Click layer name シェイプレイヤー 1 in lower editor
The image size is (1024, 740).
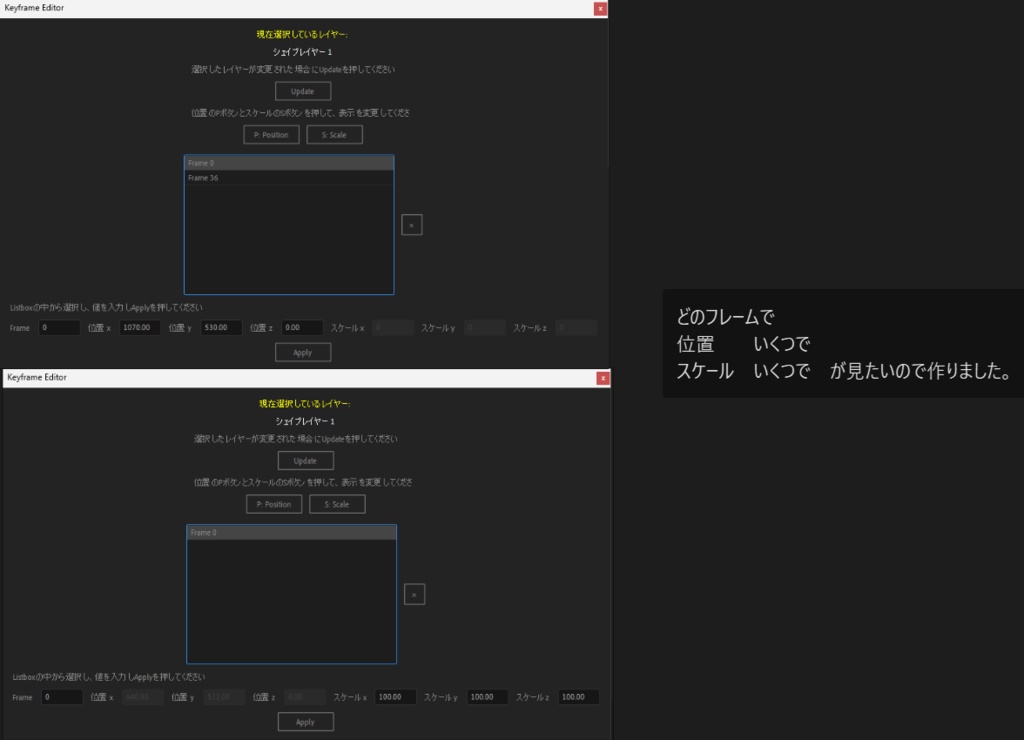[x=305, y=421]
